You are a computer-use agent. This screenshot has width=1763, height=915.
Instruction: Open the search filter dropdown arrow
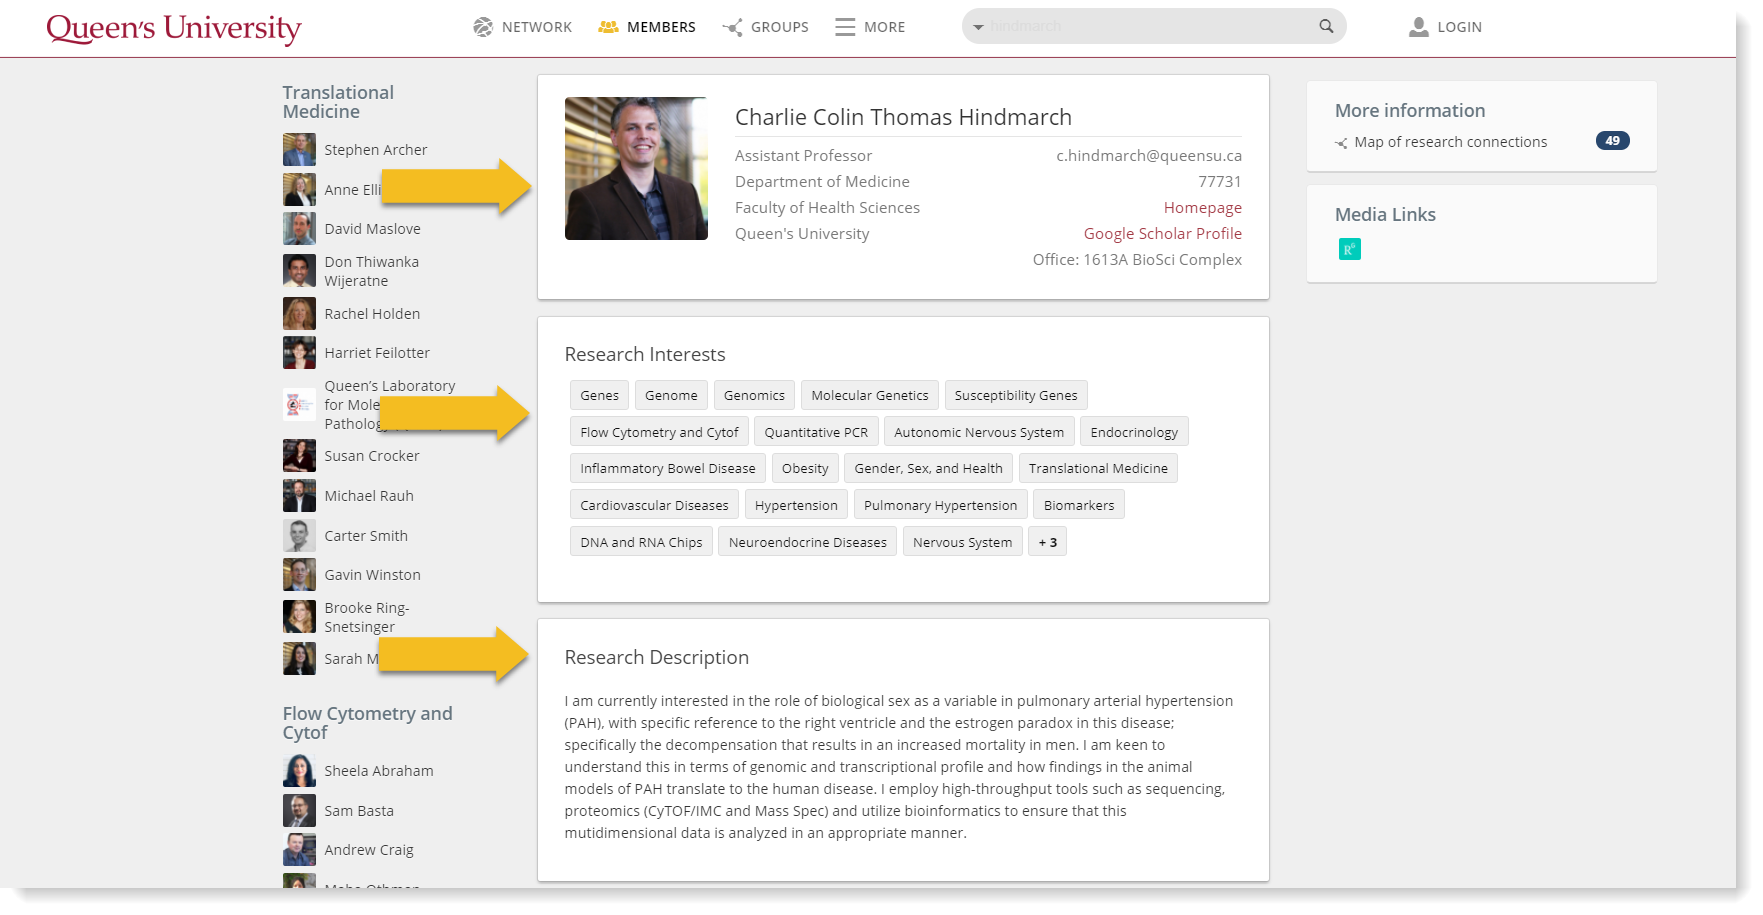(978, 27)
